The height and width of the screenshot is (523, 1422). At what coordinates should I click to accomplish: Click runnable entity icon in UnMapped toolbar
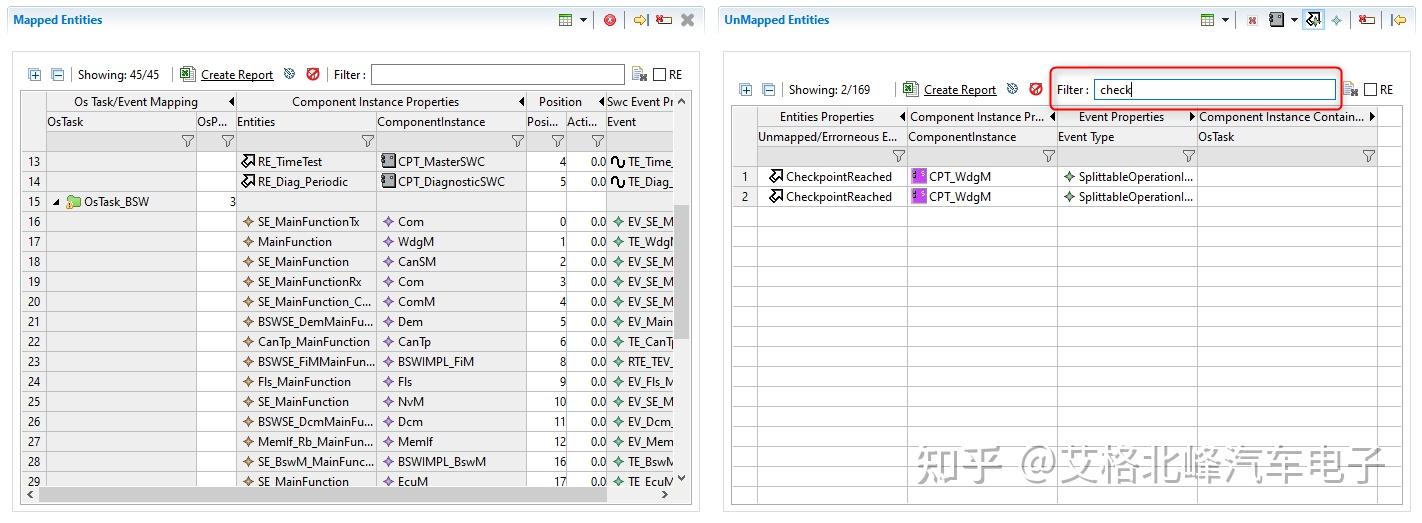(x=1312, y=20)
